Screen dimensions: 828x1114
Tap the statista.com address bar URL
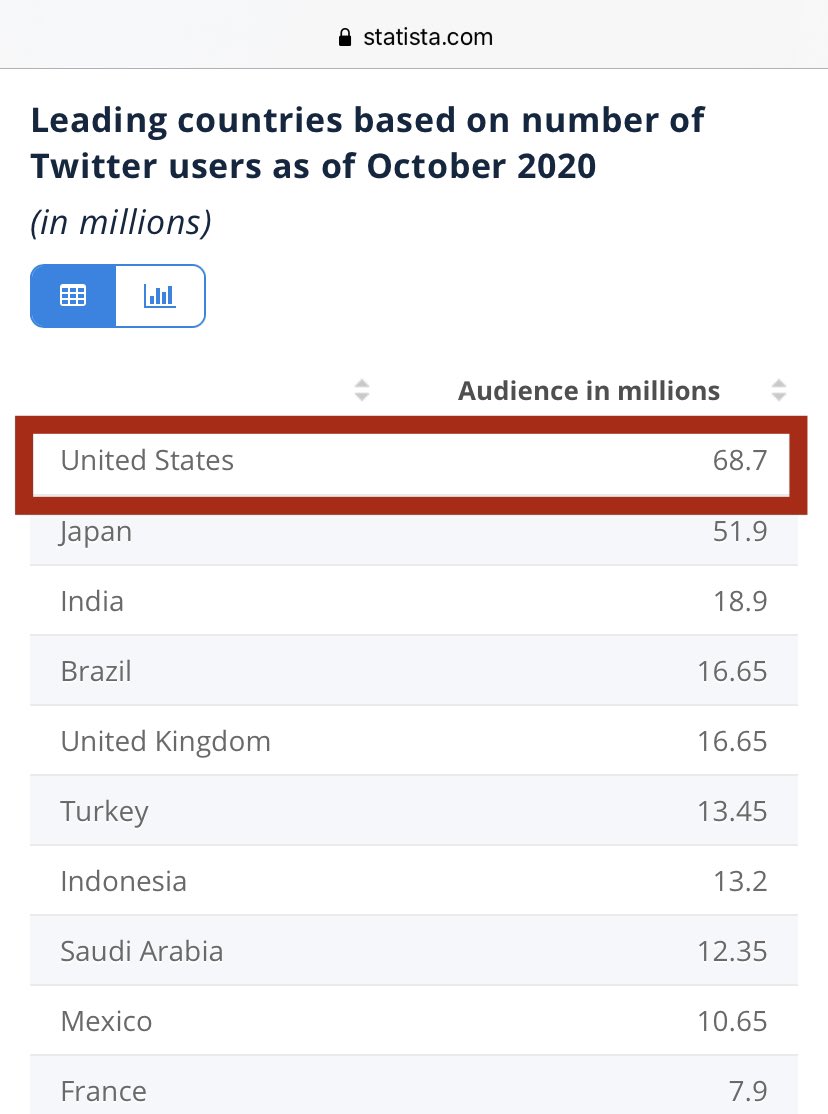coord(428,38)
